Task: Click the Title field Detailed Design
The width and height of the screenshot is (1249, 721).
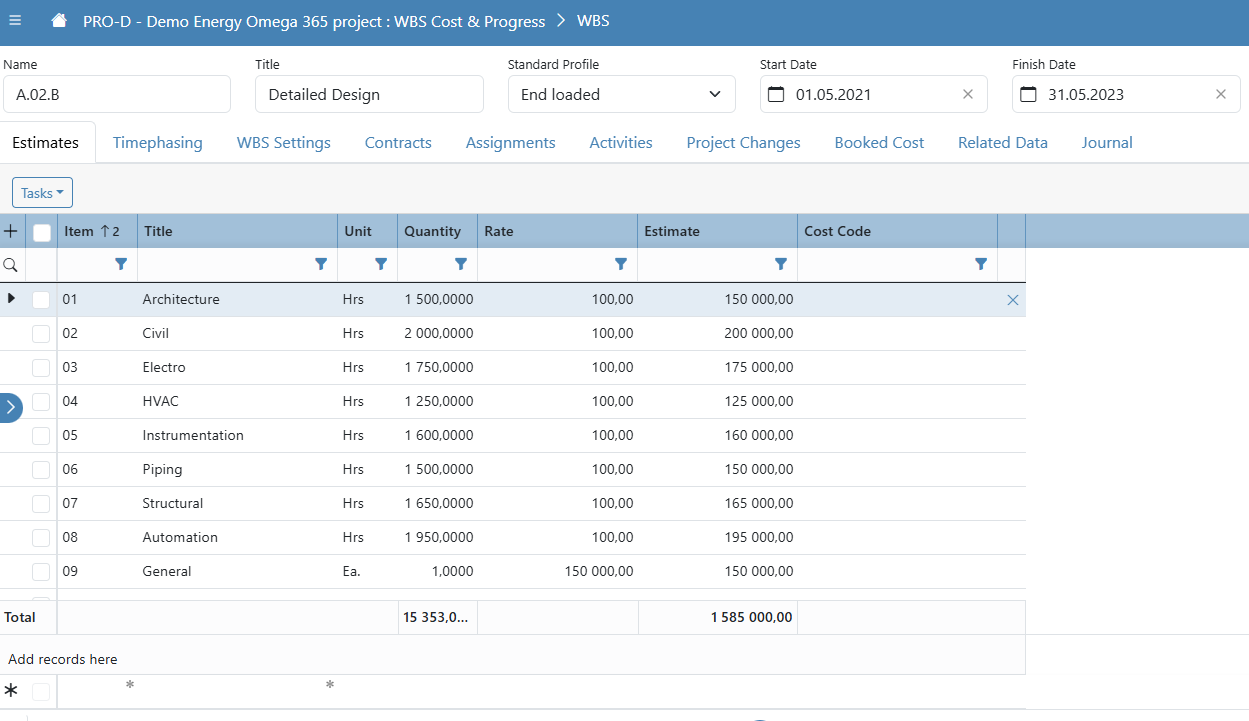Action: pyautogui.click(x=370, y=94)
